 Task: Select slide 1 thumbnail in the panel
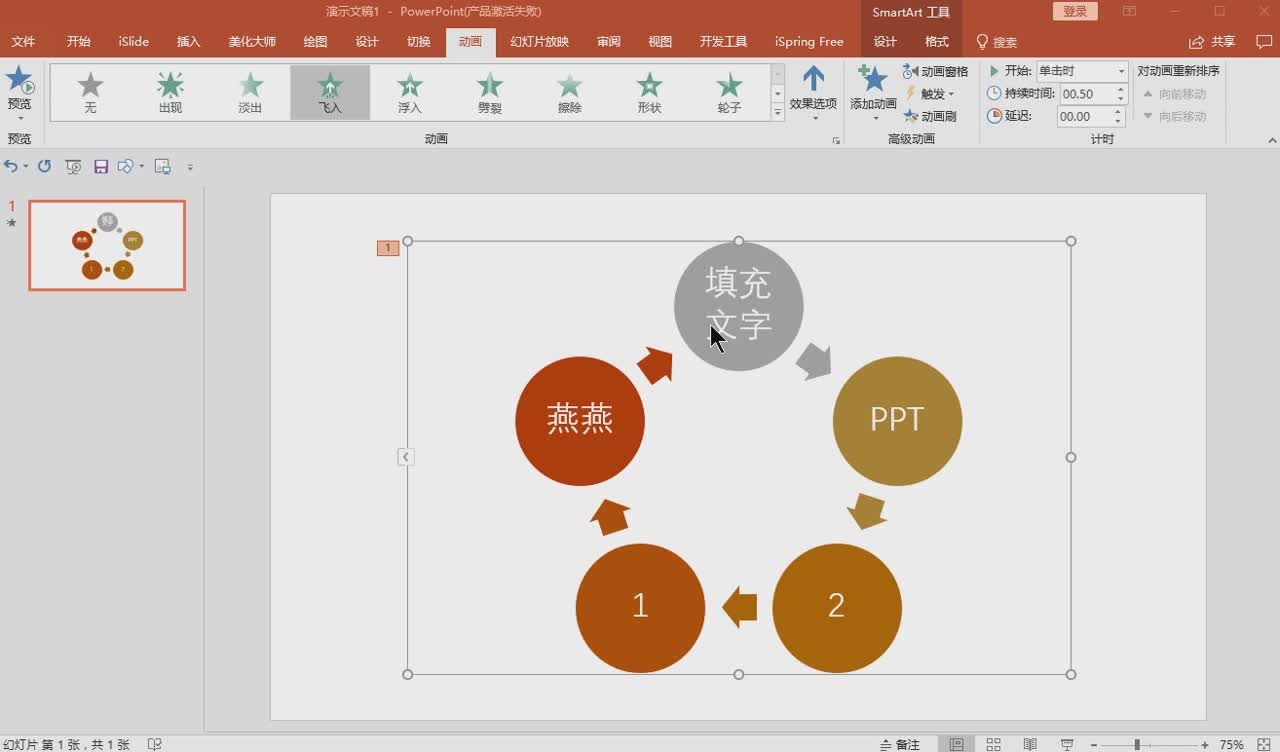point(107,245)
